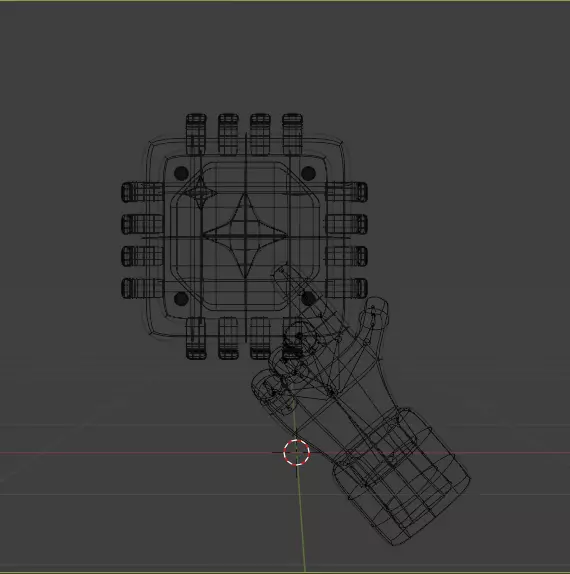Click the chip's upper-left black corner dot
This screenshot has height=574, width=570.
181,173
